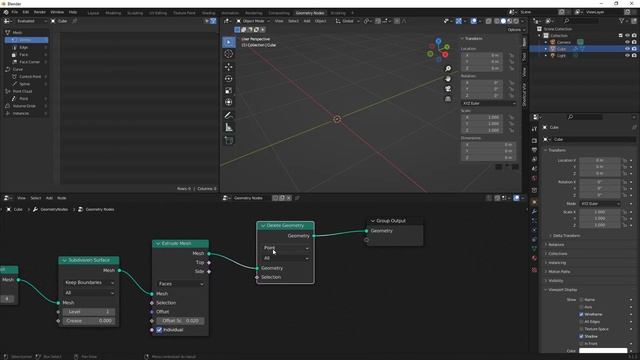Select the Annotate tool in viewport toolbar
The image size is (640, 360).
229,116
